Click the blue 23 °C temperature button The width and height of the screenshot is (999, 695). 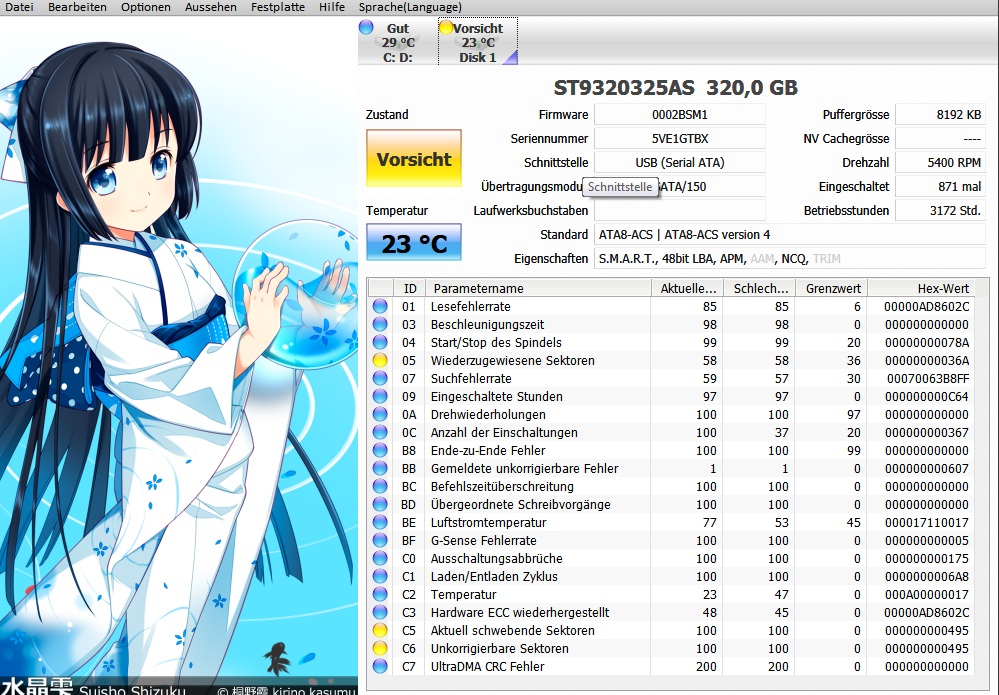click(x=413, y=243)
